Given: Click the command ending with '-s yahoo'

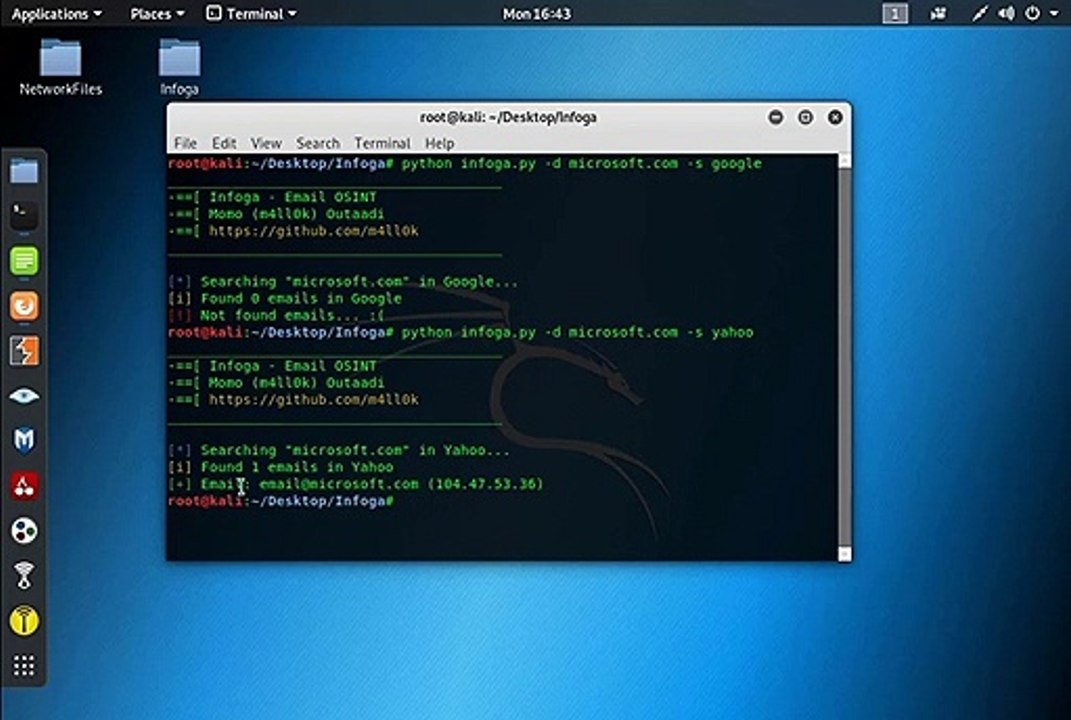Looking at the screenshot, I should [577, 332].
